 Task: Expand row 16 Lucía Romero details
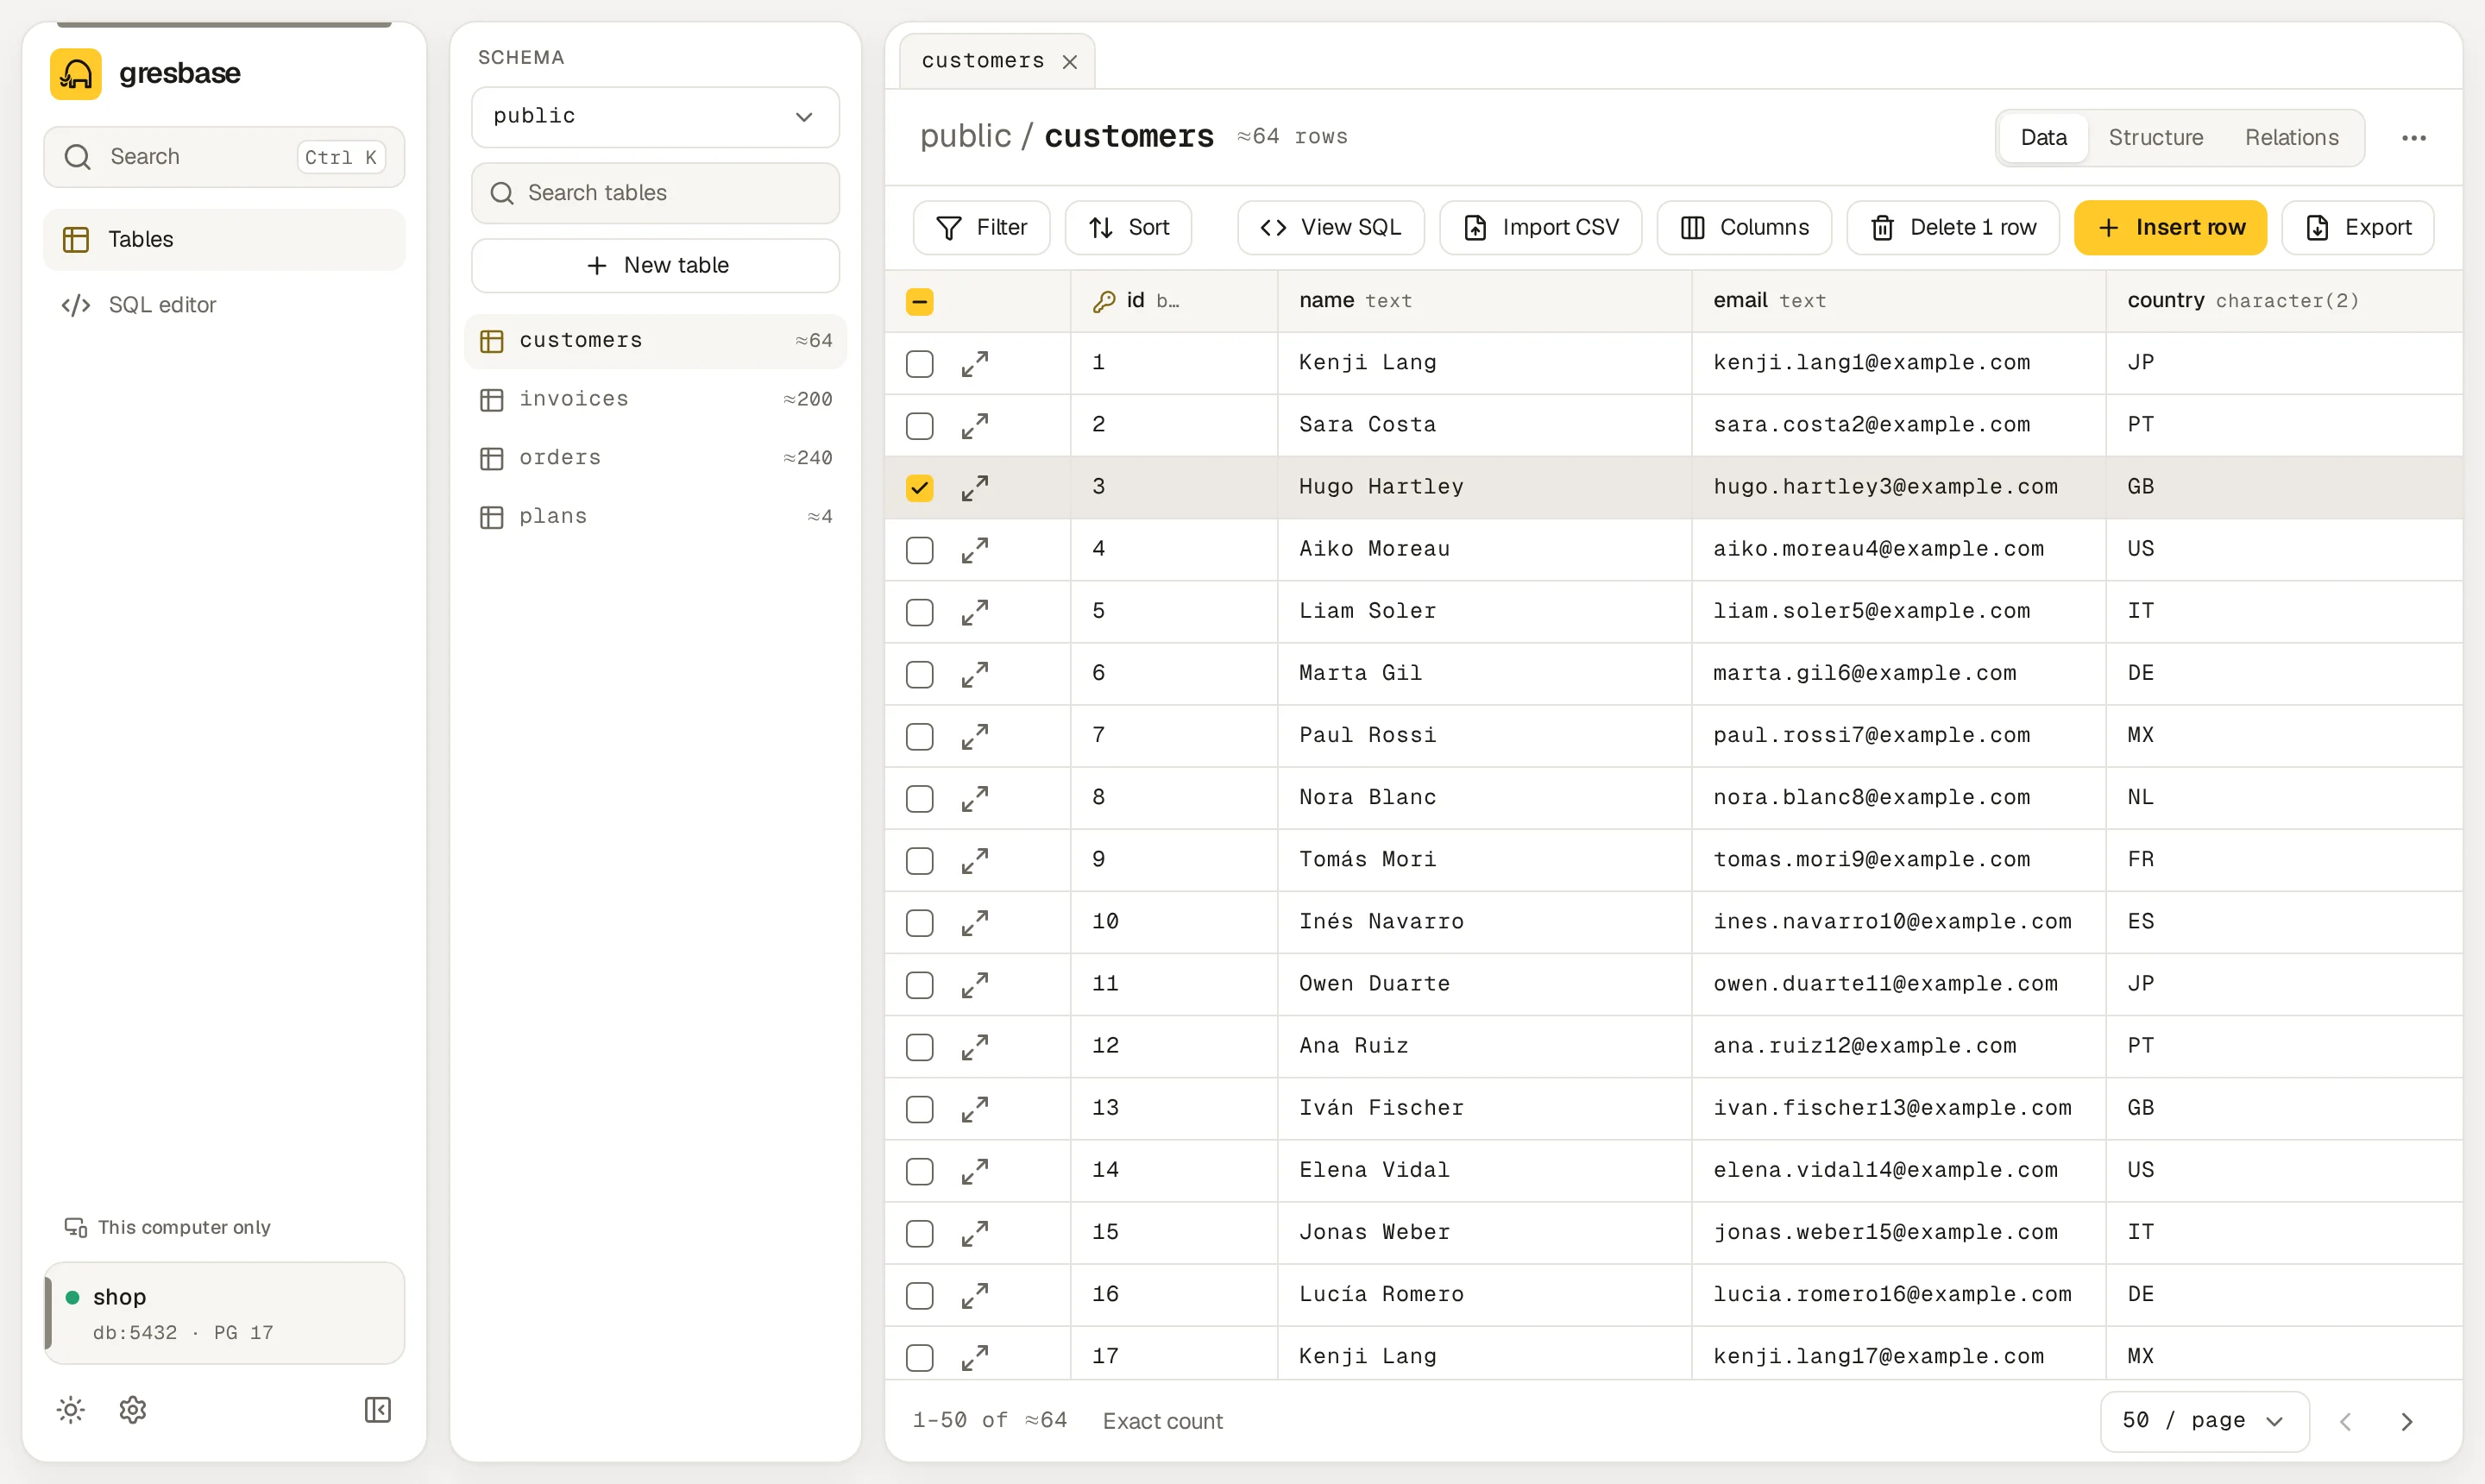(975, 1295)
